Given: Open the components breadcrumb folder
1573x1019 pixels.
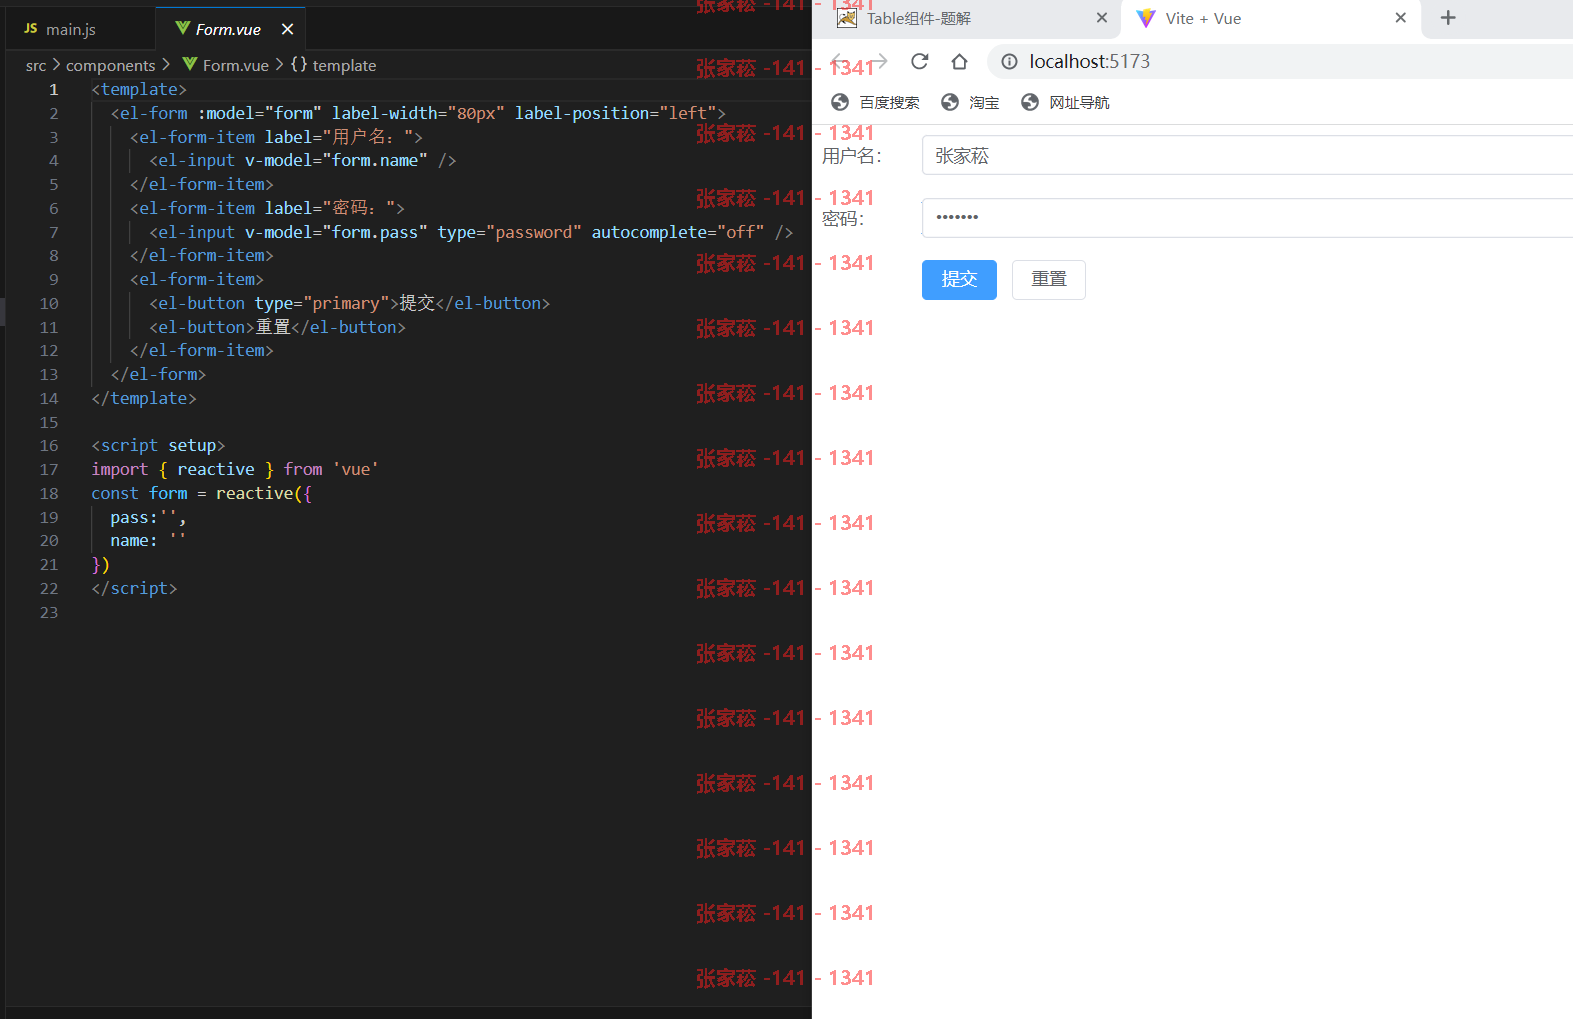Looking at the screenshot, I should 110,65.
